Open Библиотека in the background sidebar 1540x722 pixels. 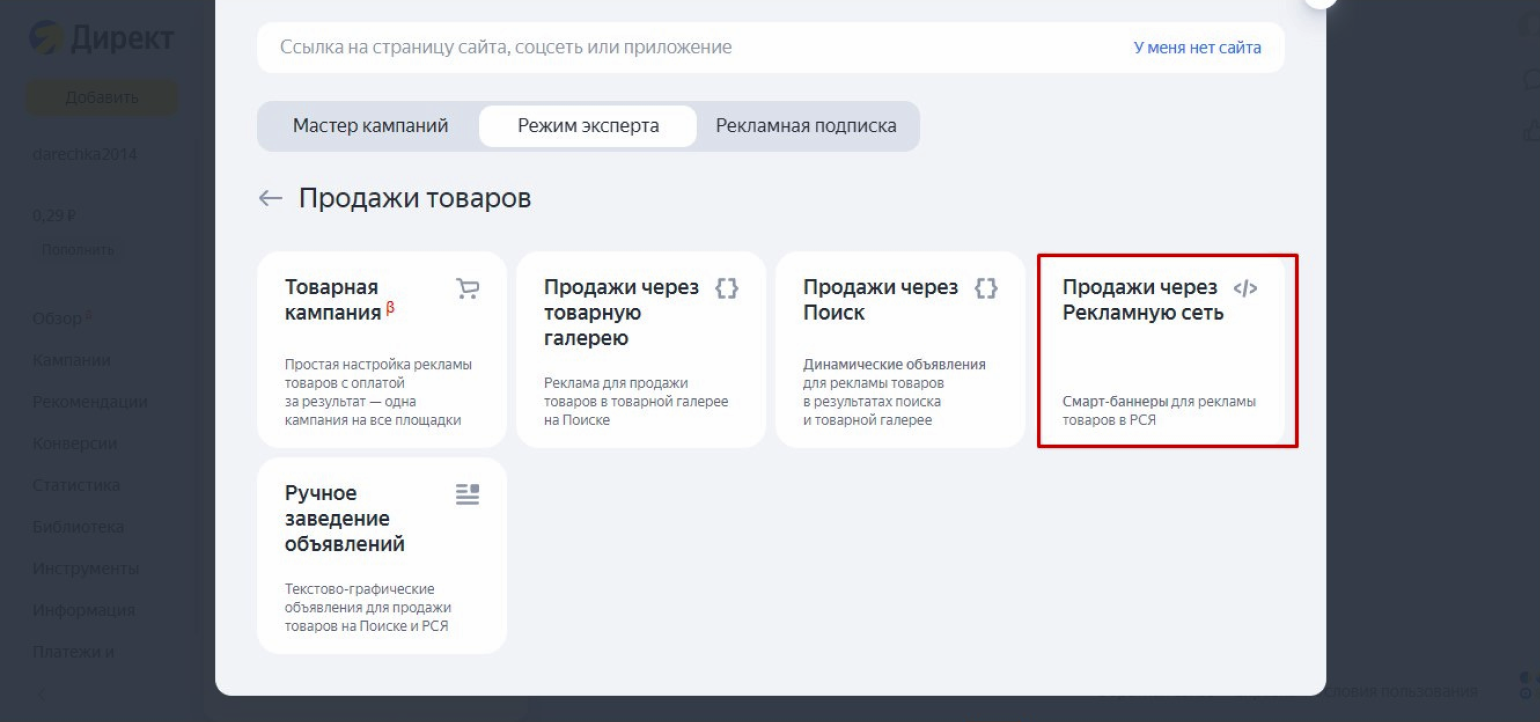78,527
